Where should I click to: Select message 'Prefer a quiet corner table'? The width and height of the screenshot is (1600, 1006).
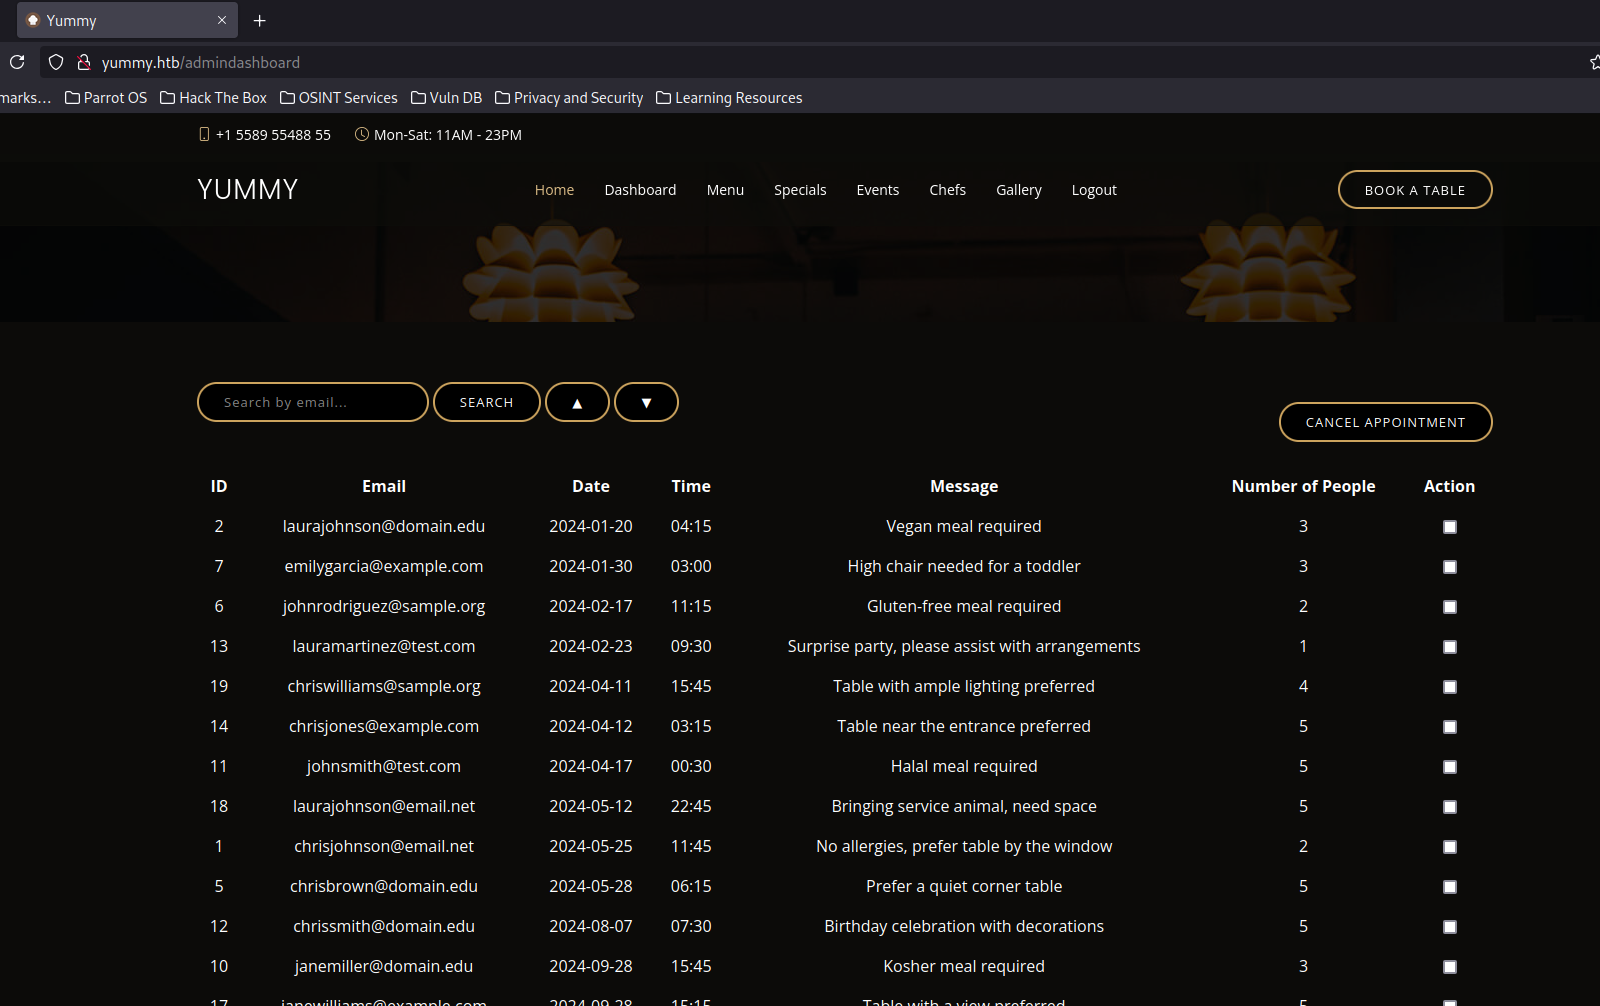pos(964,886)
